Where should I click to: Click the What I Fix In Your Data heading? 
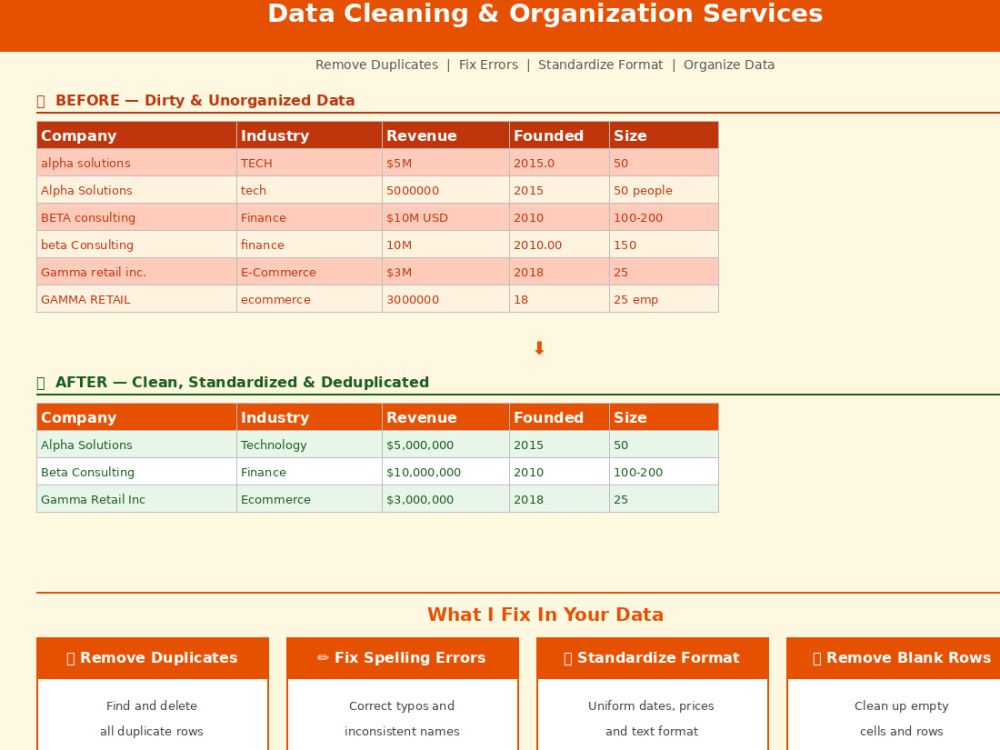click(x=545, y=614)
